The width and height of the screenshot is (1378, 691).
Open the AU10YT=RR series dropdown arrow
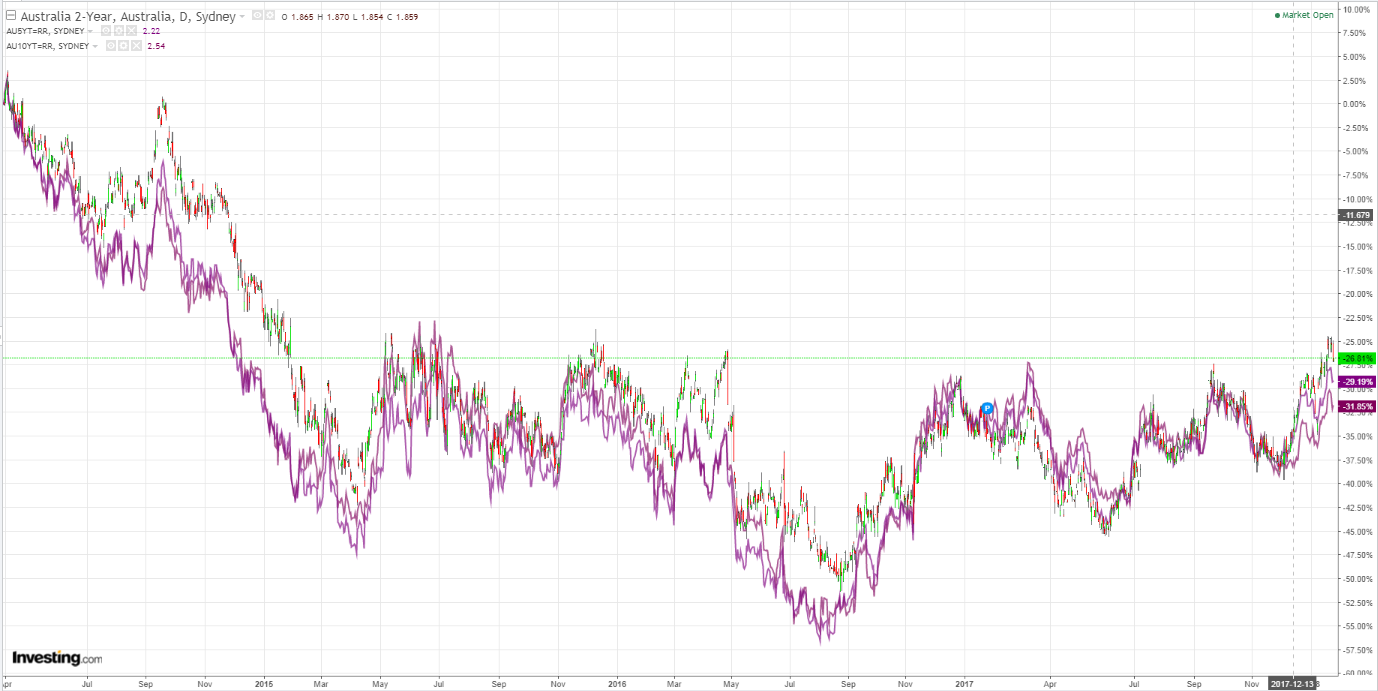click(x=95, y=46)
